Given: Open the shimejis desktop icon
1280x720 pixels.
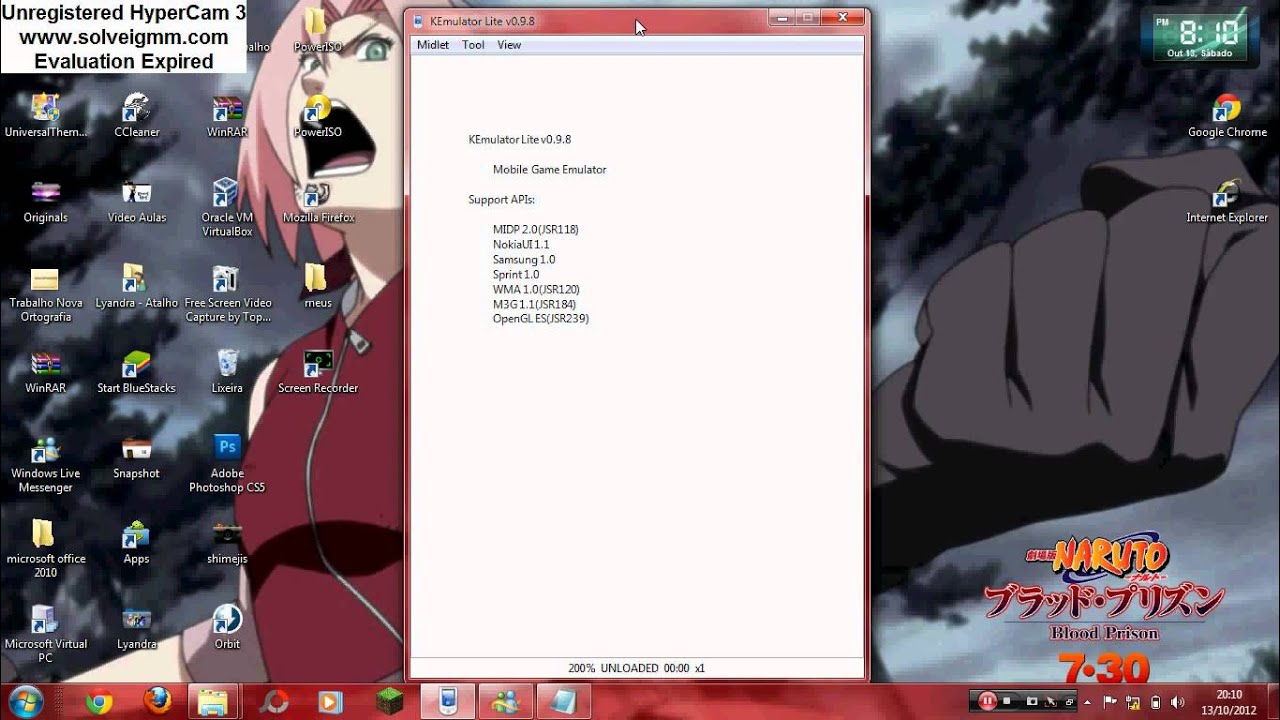Looking at the screenshot, I should click(x=227, y=543).
